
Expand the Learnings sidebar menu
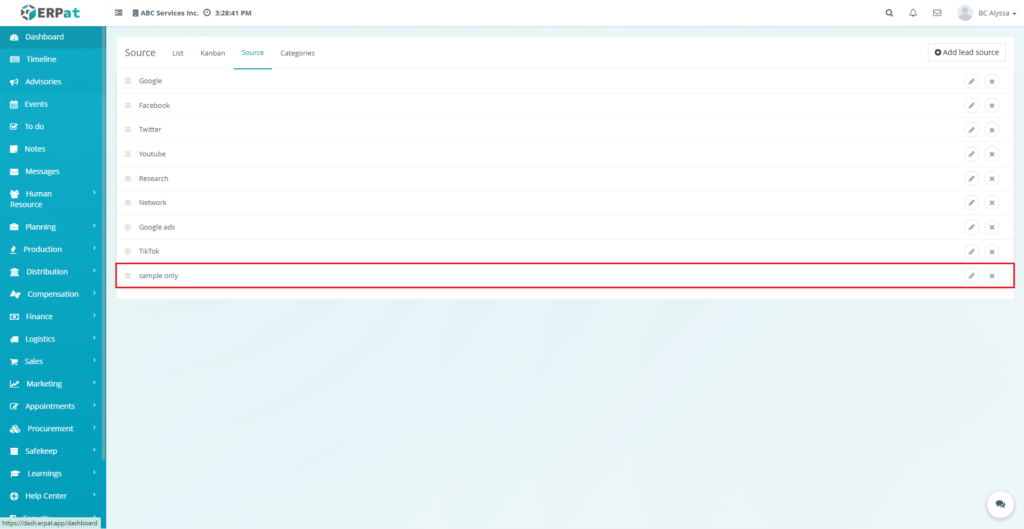click(x=53, y=473)
